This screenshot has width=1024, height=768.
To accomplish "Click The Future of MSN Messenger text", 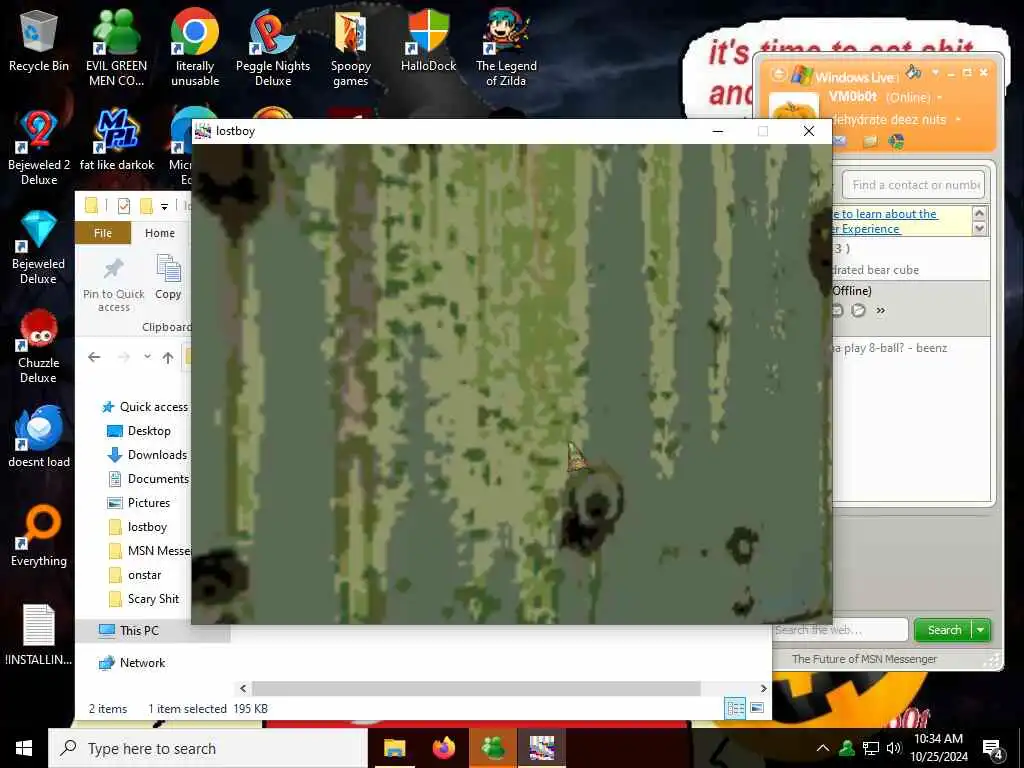I will click(864, 659).
